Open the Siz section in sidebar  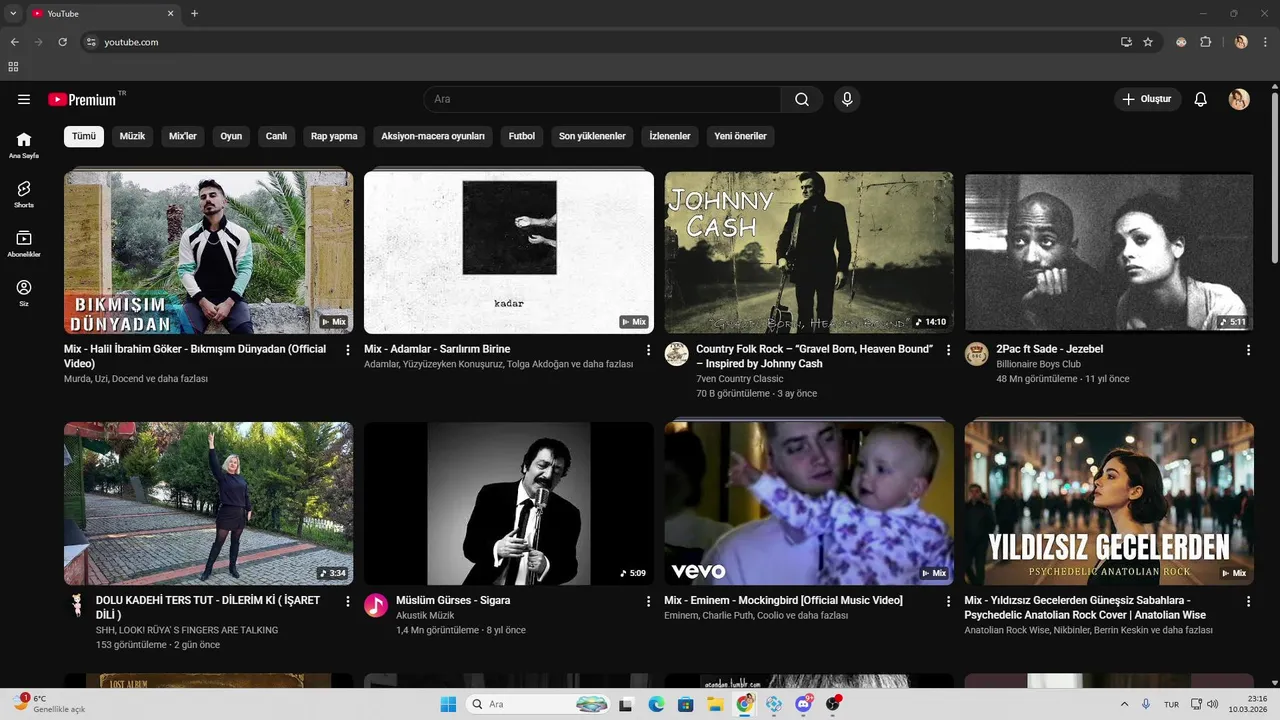coord(24,292)
